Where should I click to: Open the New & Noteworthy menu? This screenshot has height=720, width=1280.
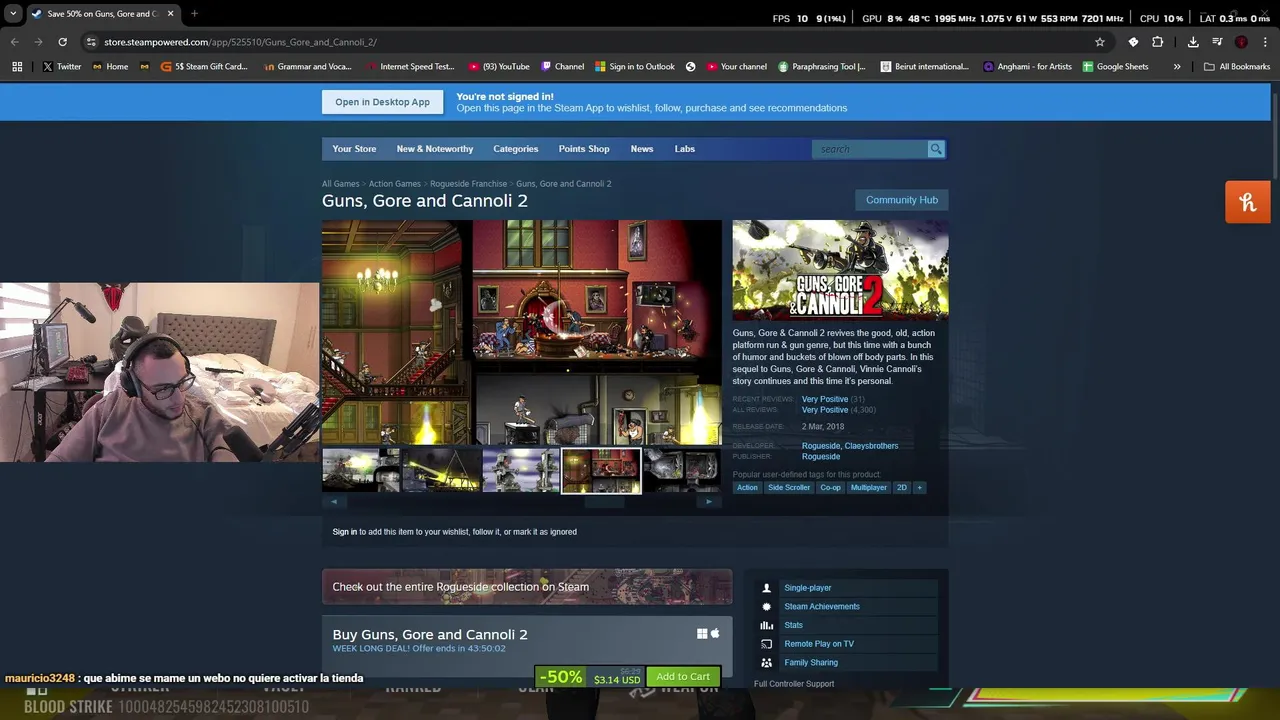coord(435,149)
